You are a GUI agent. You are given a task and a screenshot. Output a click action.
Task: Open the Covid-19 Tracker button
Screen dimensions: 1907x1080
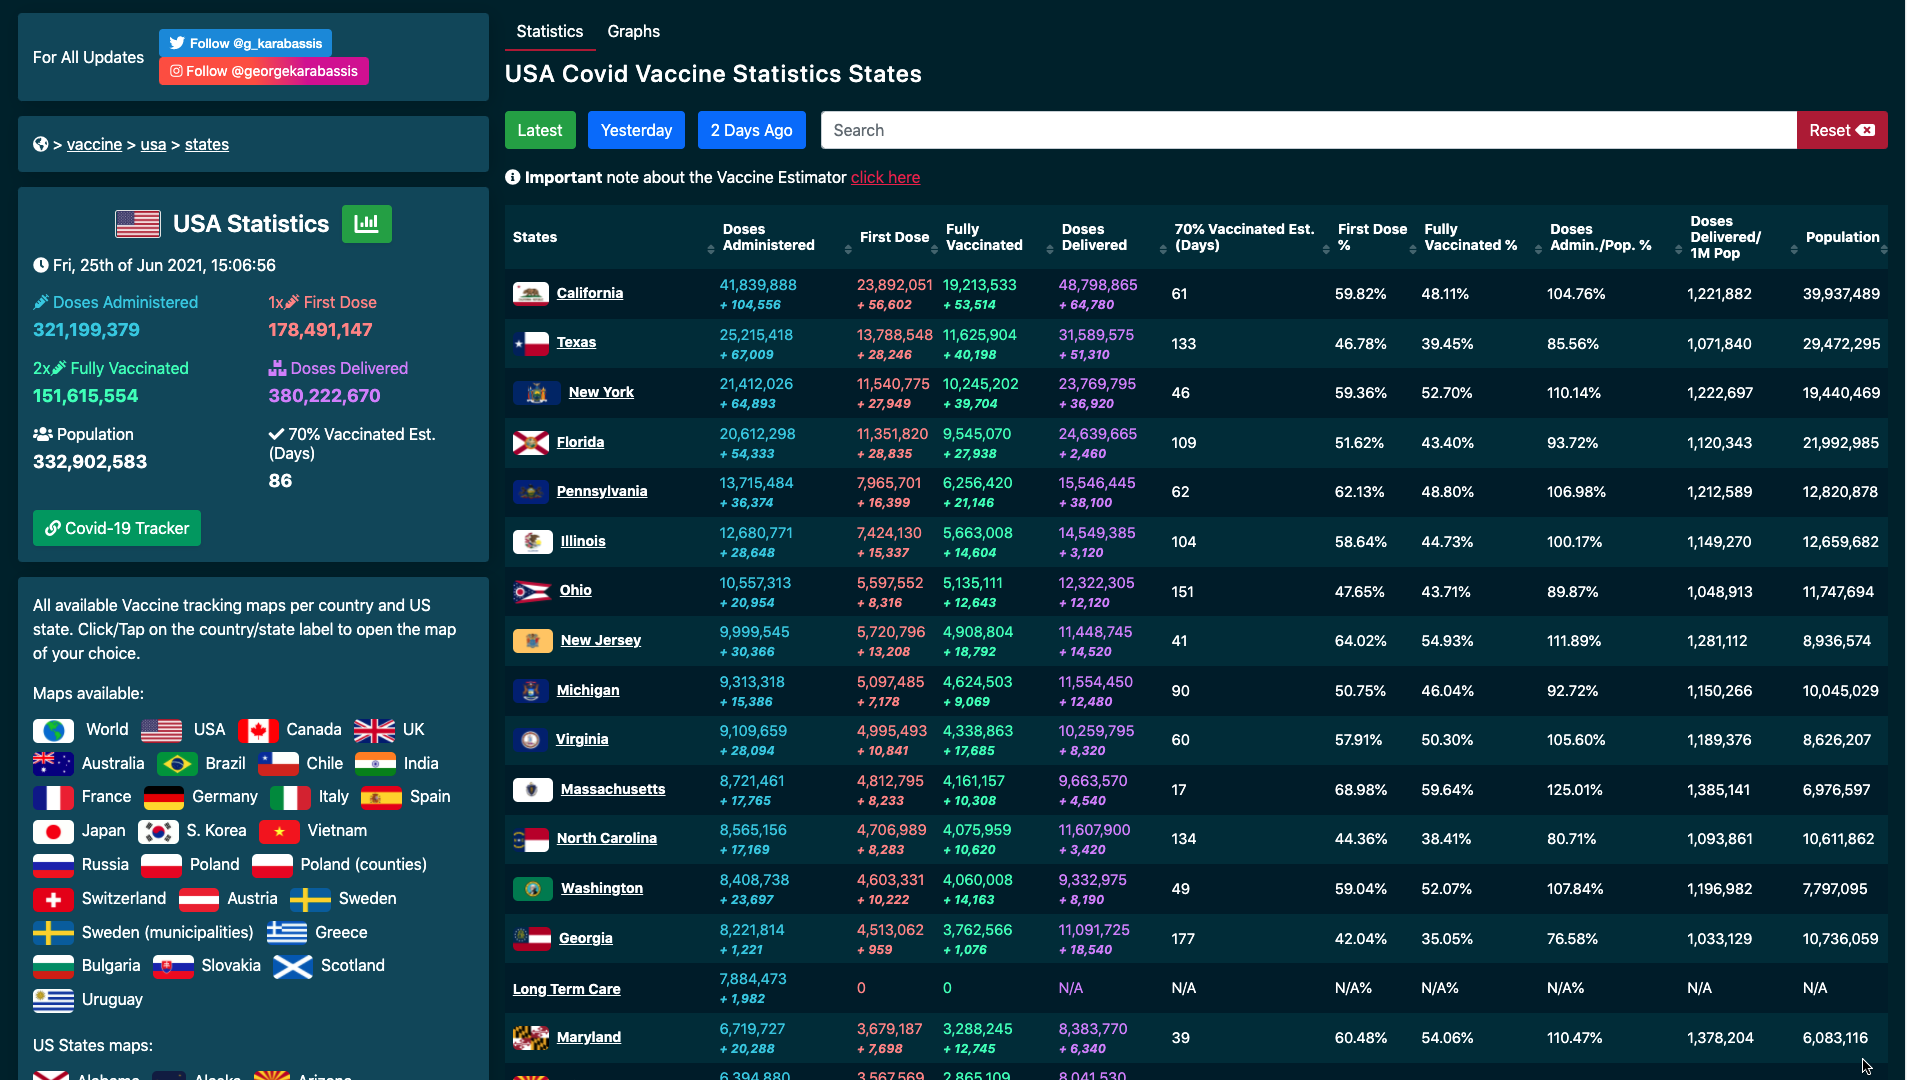coord(117,528)
